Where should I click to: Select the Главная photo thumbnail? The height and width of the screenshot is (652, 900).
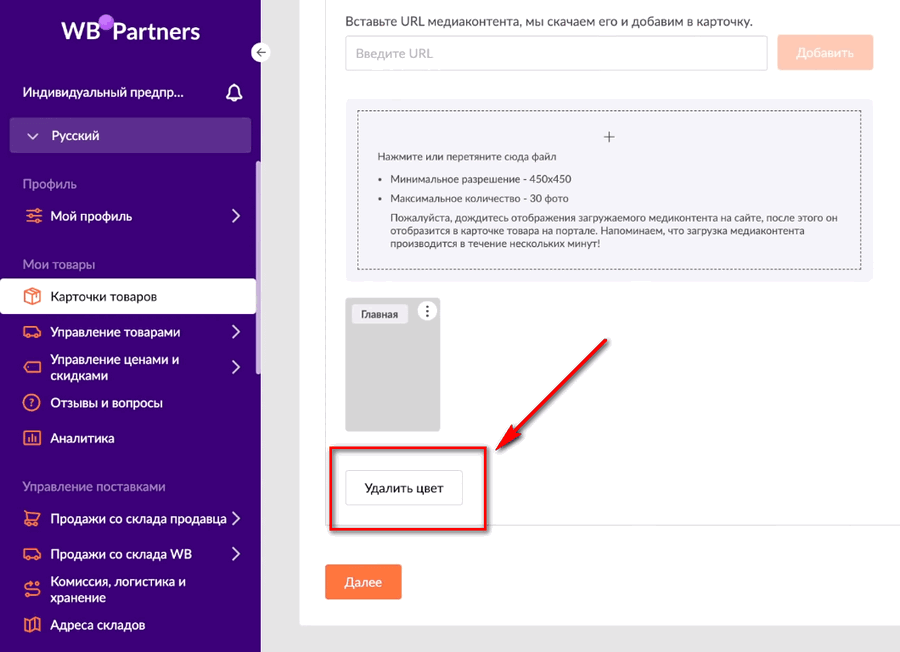click(393, 364)
